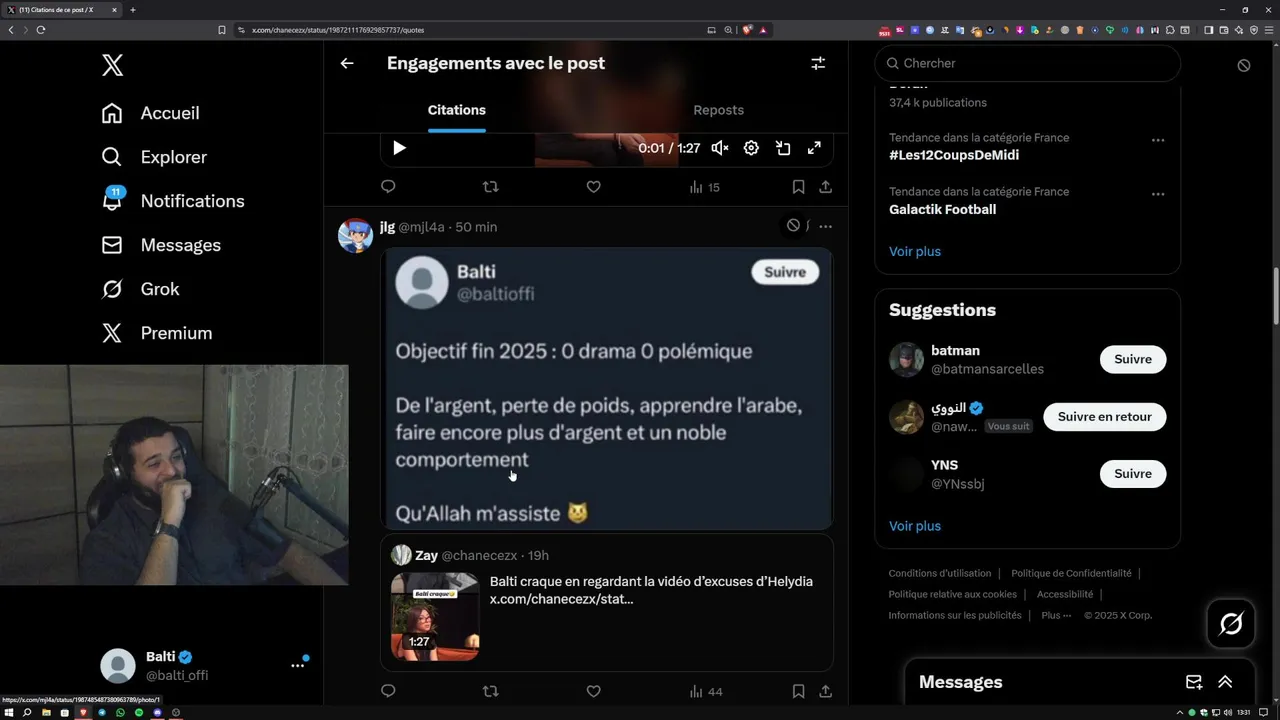Open Premium from the left sidebar
This screenshot has width=1280, height=720.
(x=156, y=333)
